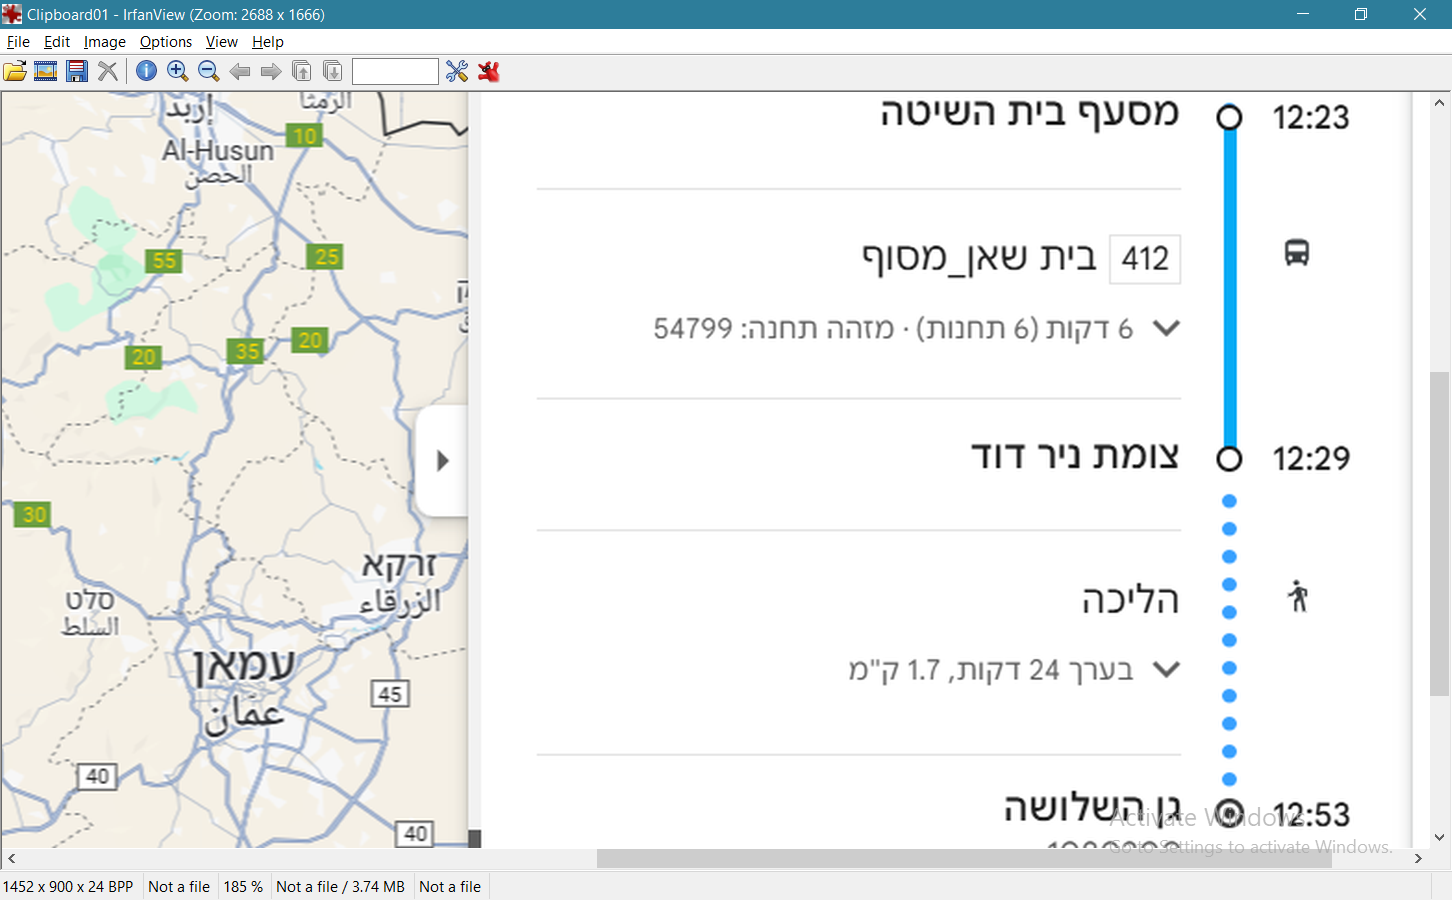The height and width of the screenshot is (900, 1452).
Task: Click the horizontal scrollbar right arrow
Action: point(1418,859)
